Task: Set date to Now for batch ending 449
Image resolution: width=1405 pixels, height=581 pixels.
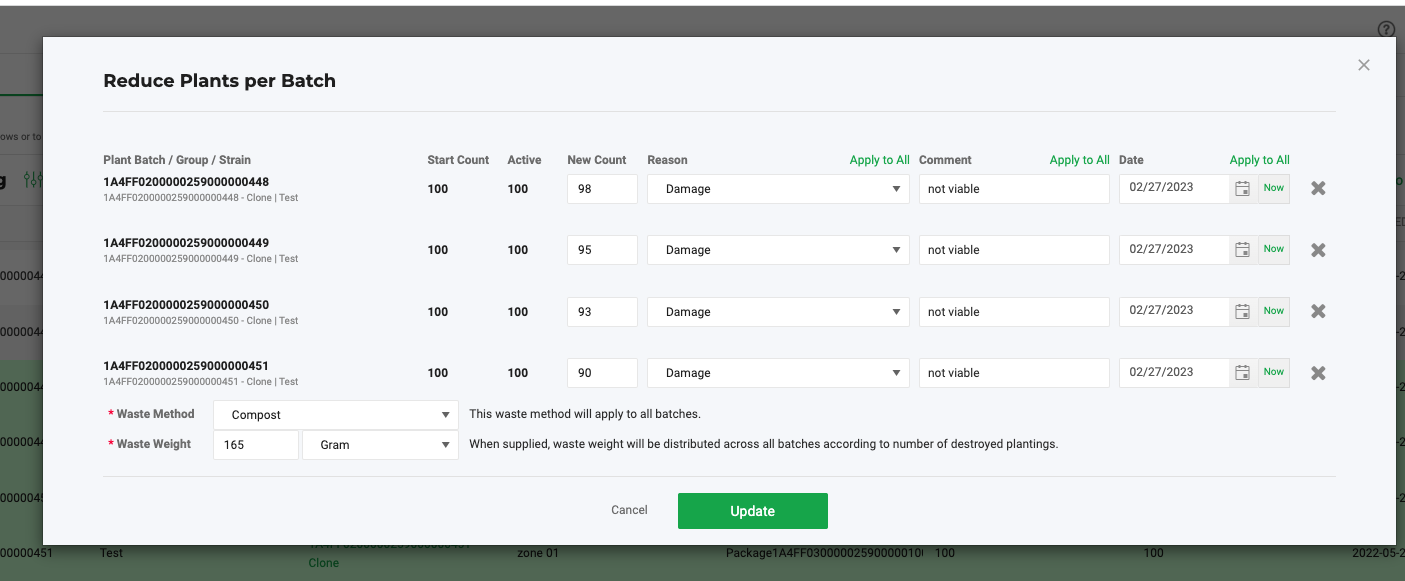Action: [x=1273, y=249]
